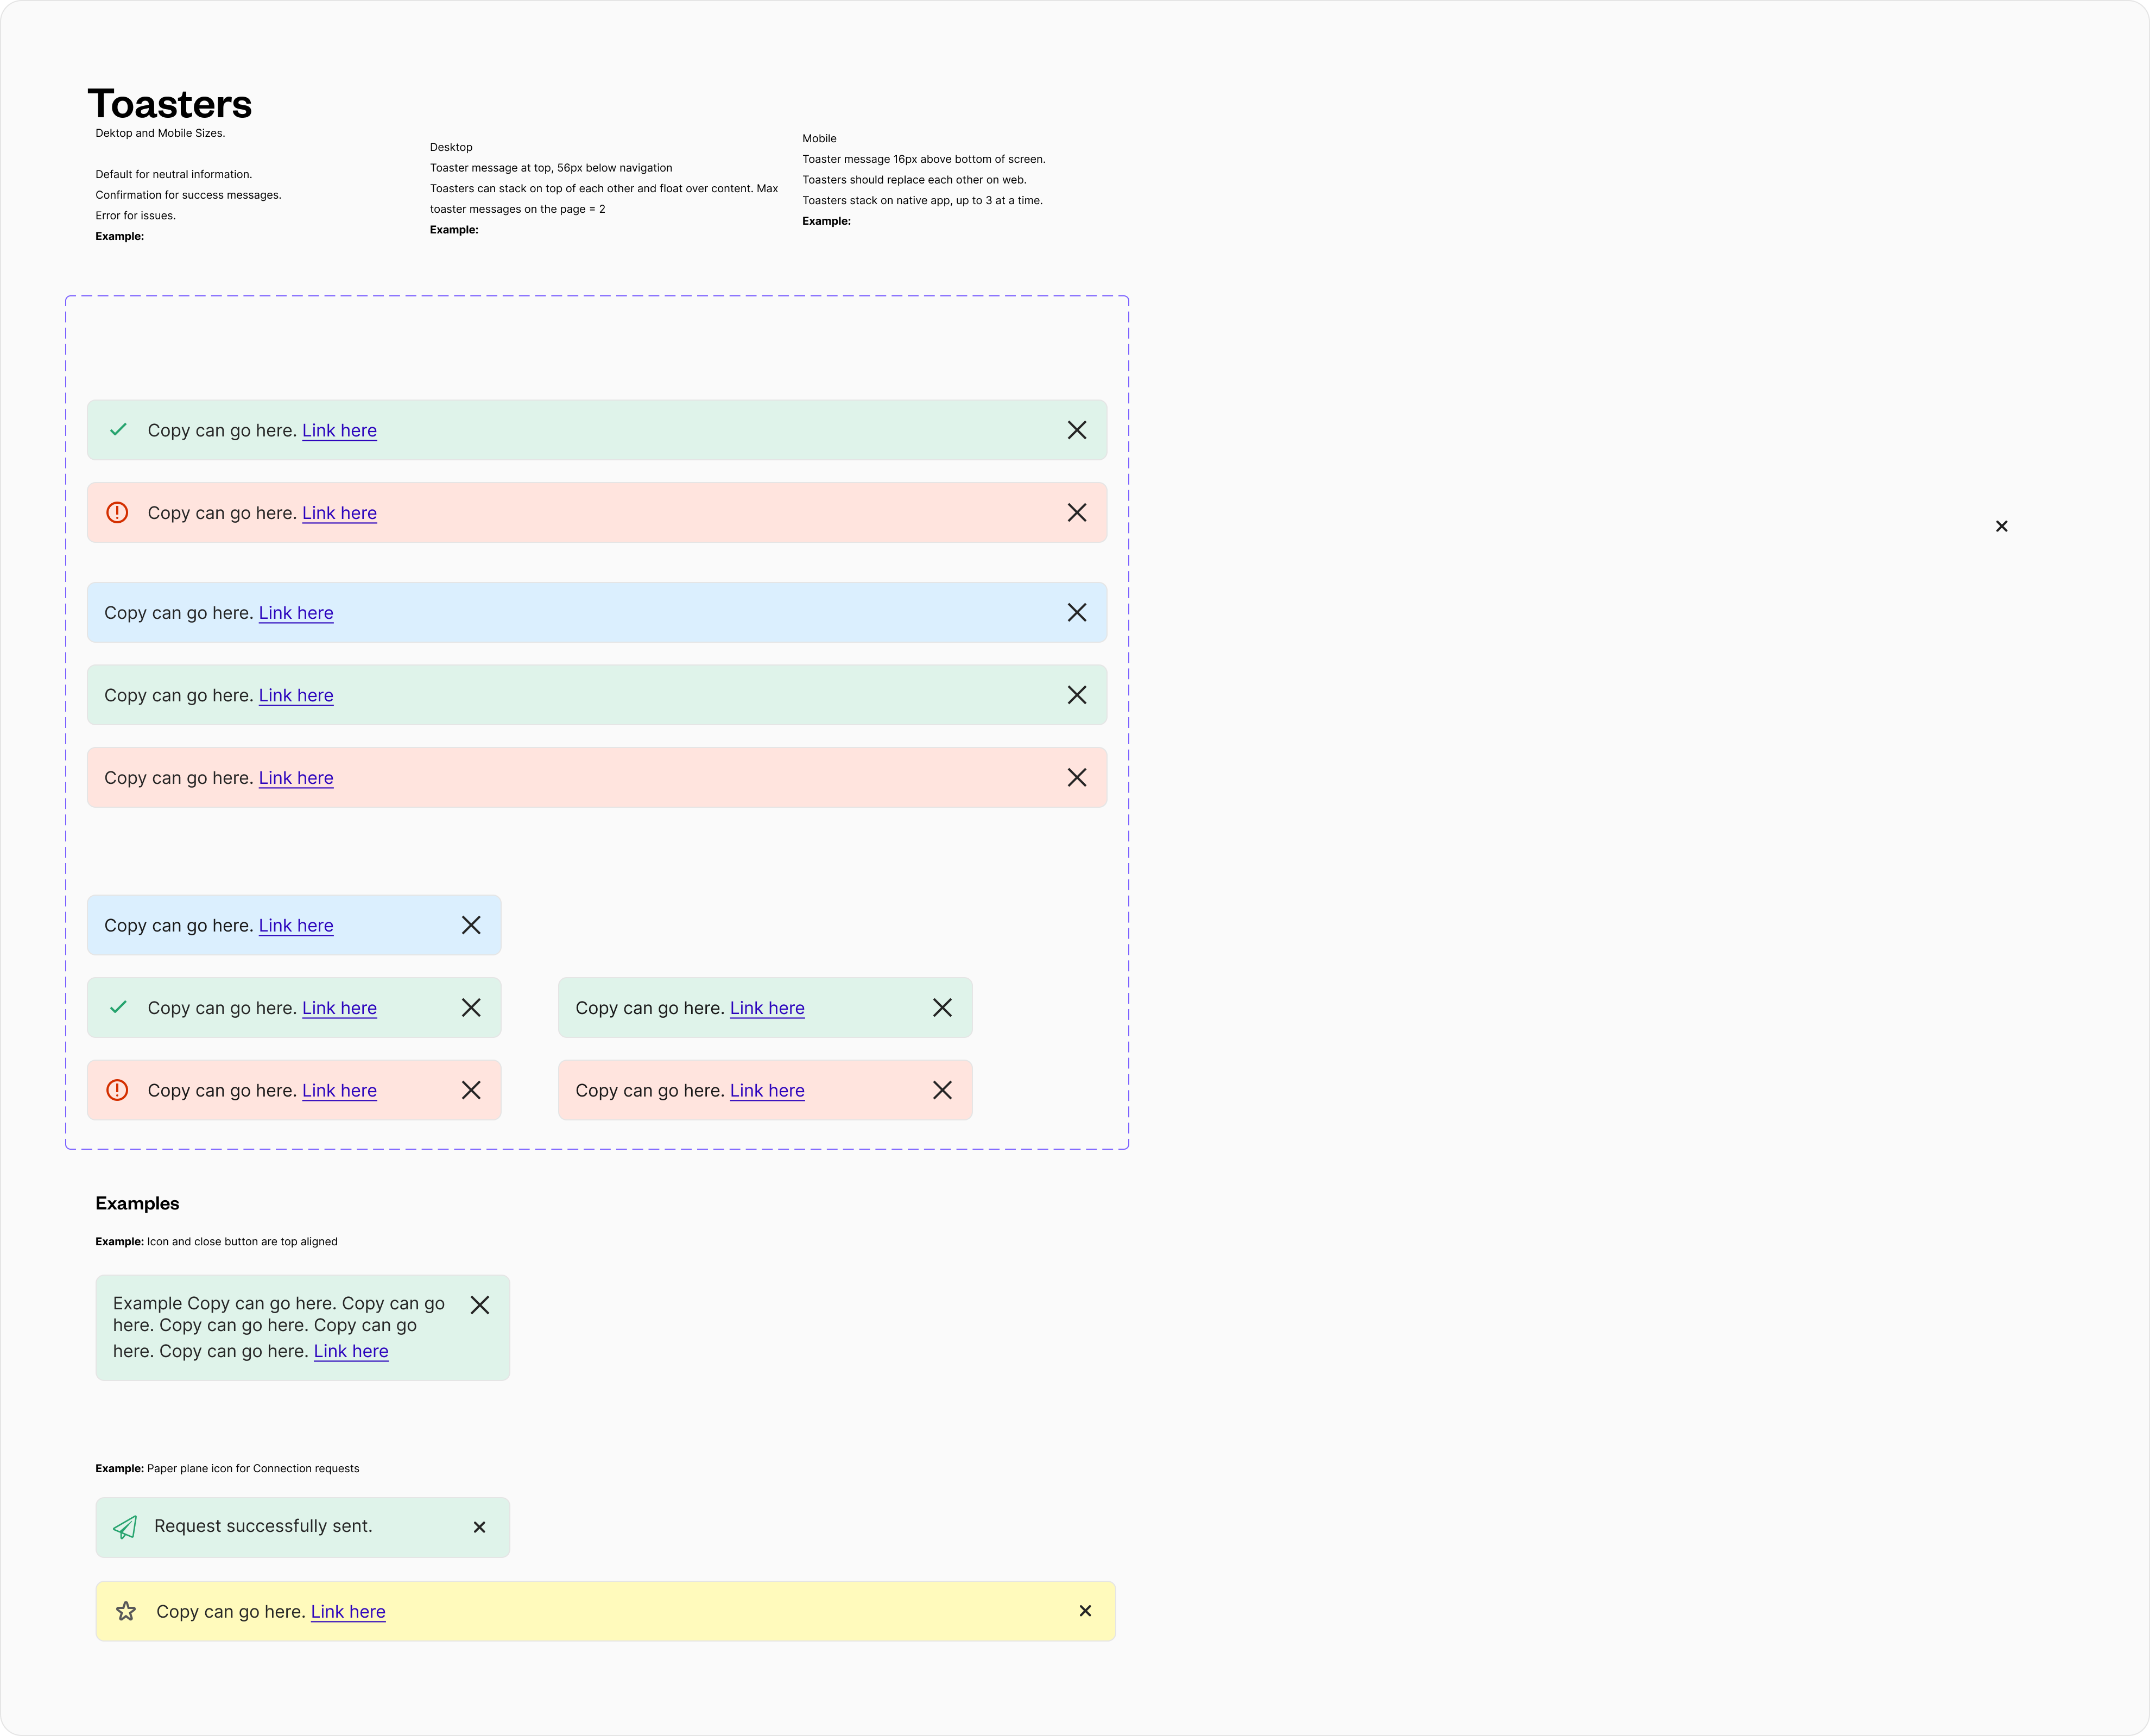Viewport: 2150px width, 1736px height.
Task: Click alert icon in compact red toaster
Action: tap(117, 1090)
